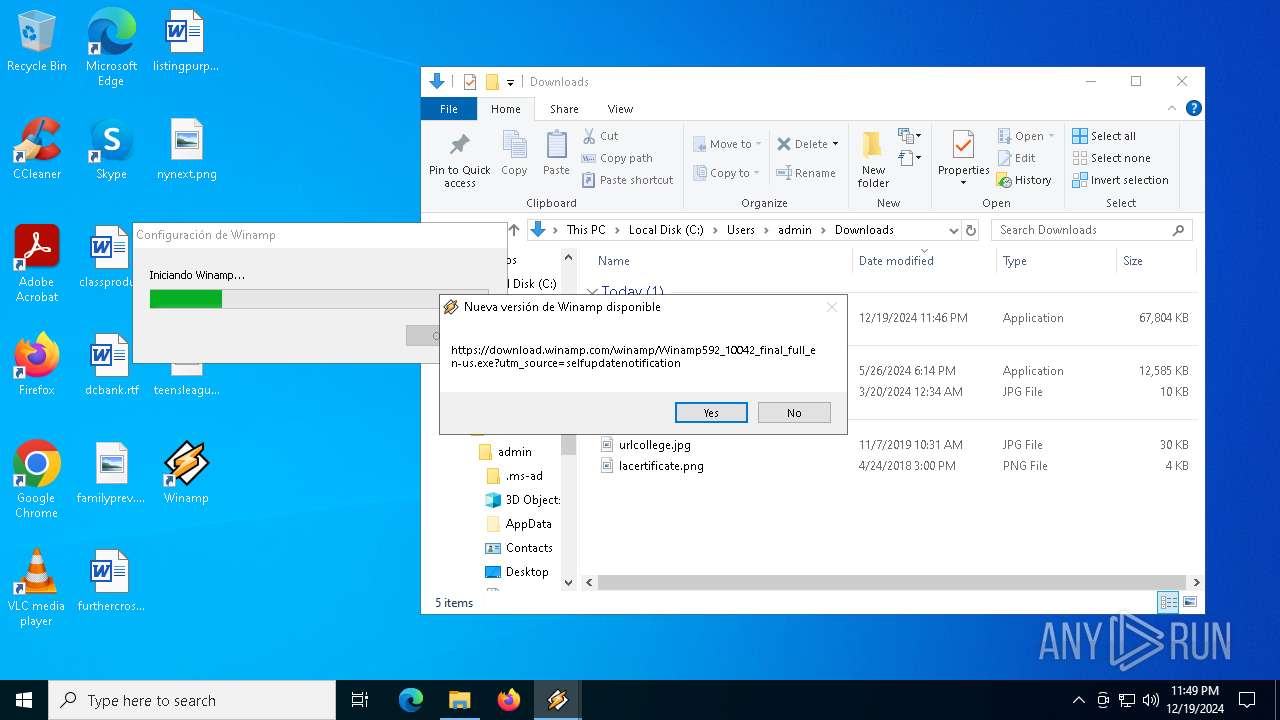Screen dimensions: 1280x720
Task: Open the Delete dropdown in Organize group
Action: coord(808,144)
